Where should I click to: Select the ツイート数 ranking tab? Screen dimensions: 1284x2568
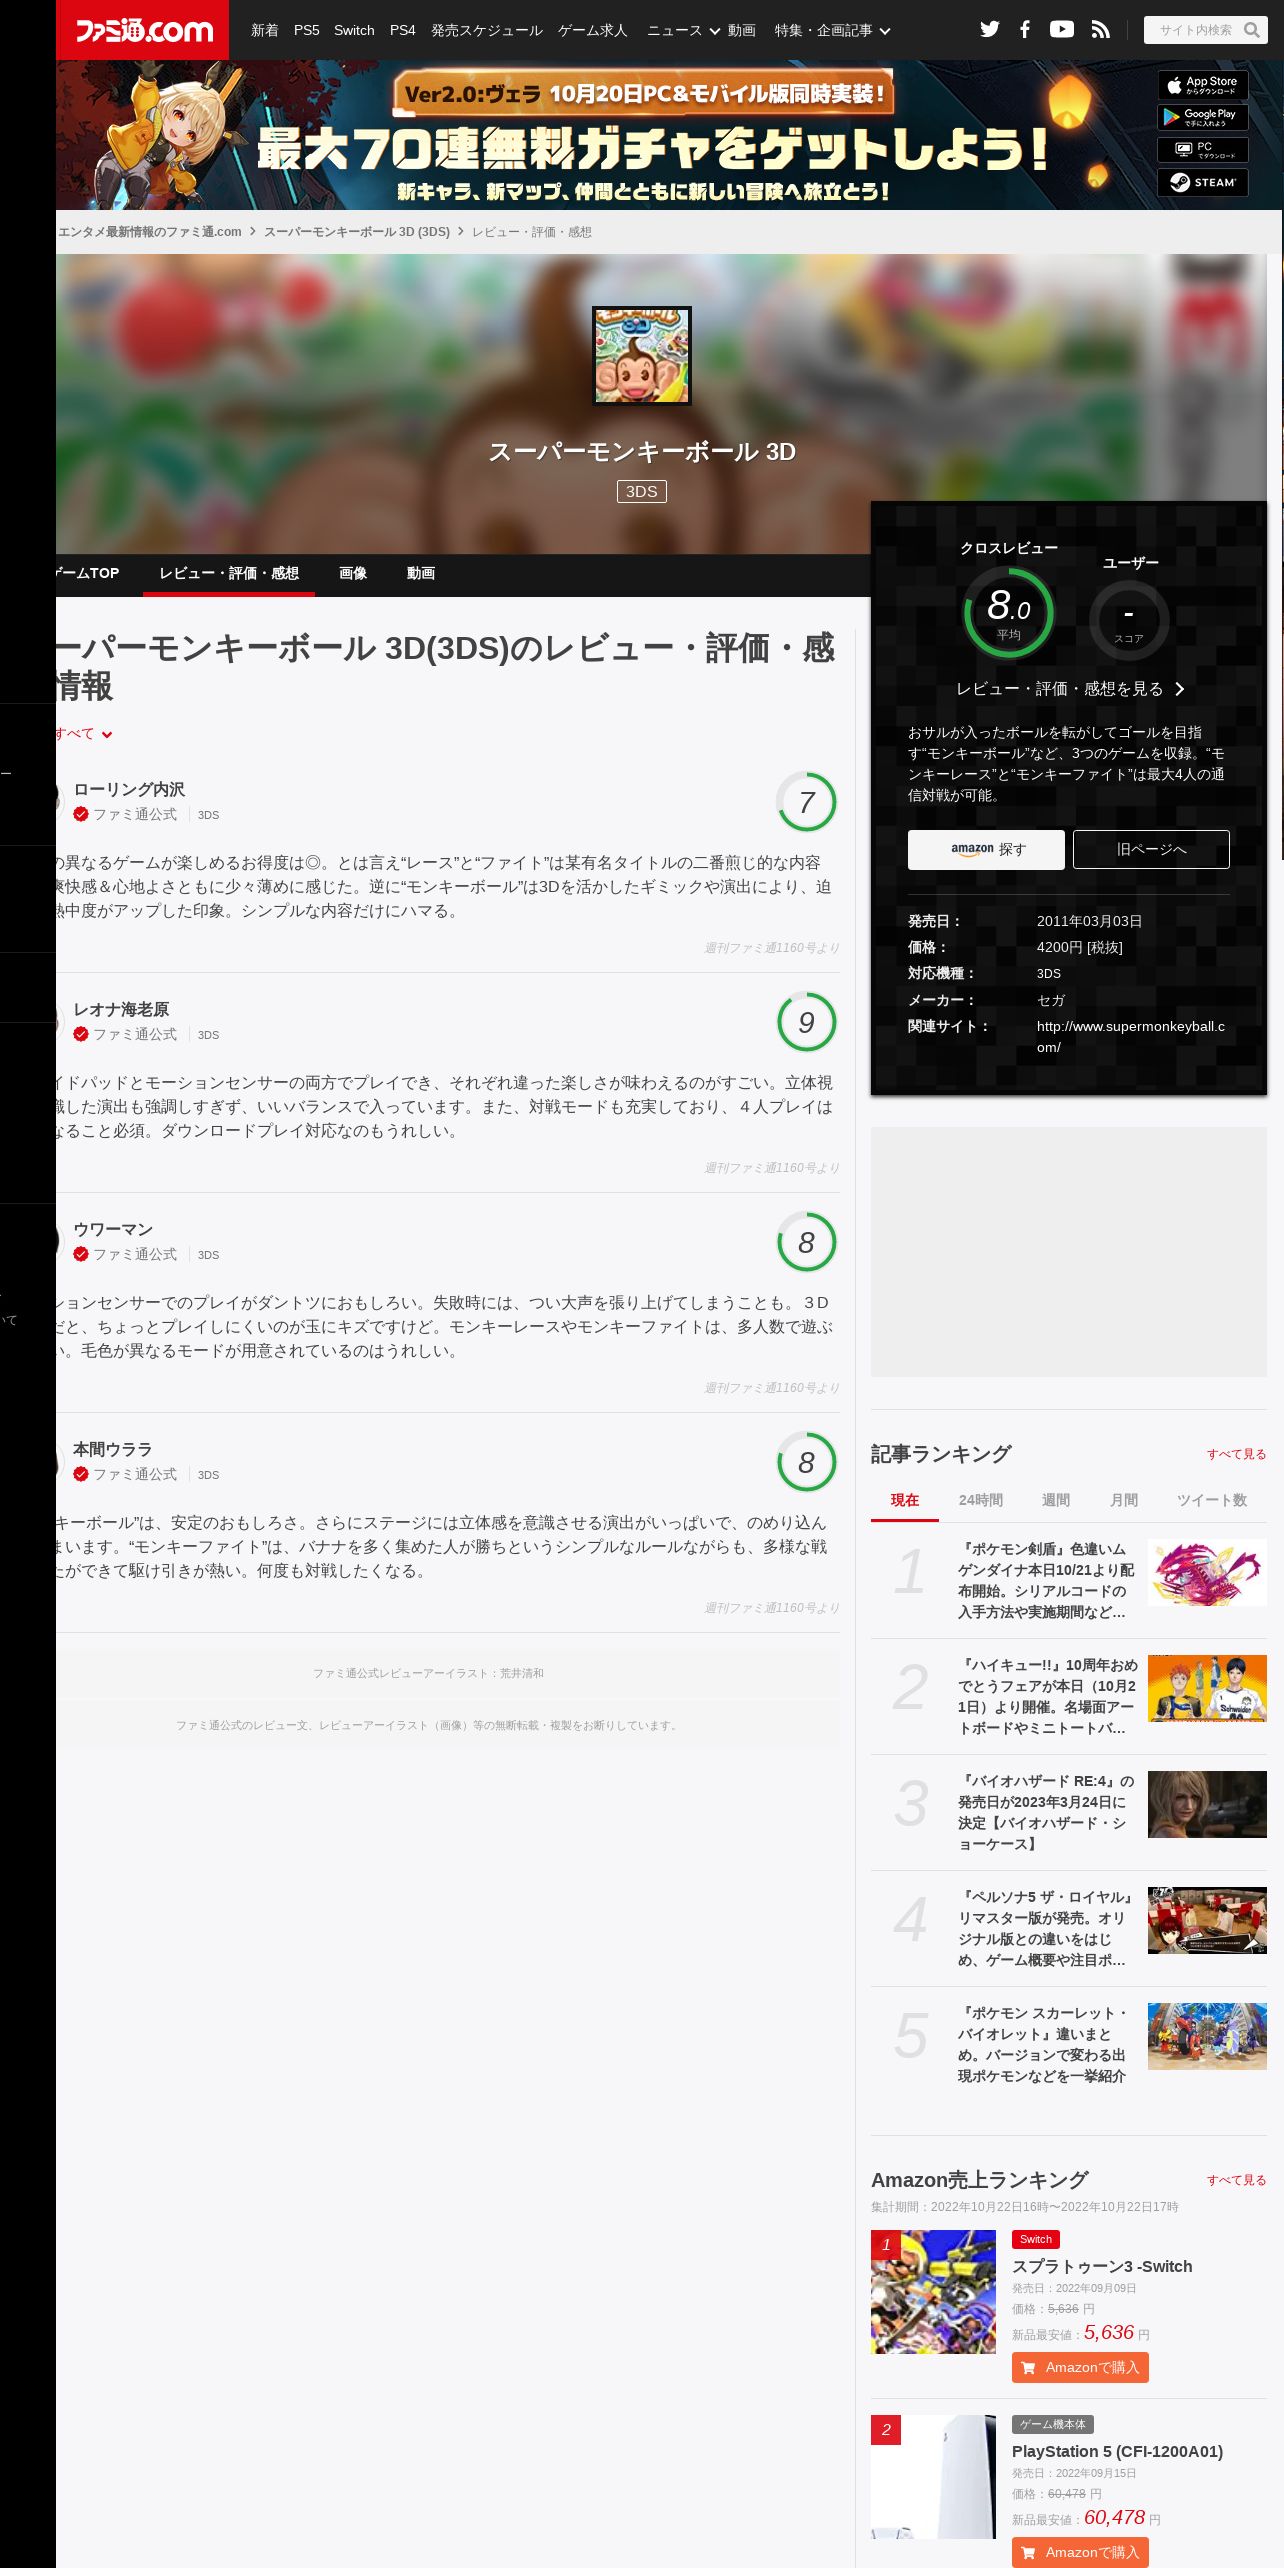pos(1212,1500)
